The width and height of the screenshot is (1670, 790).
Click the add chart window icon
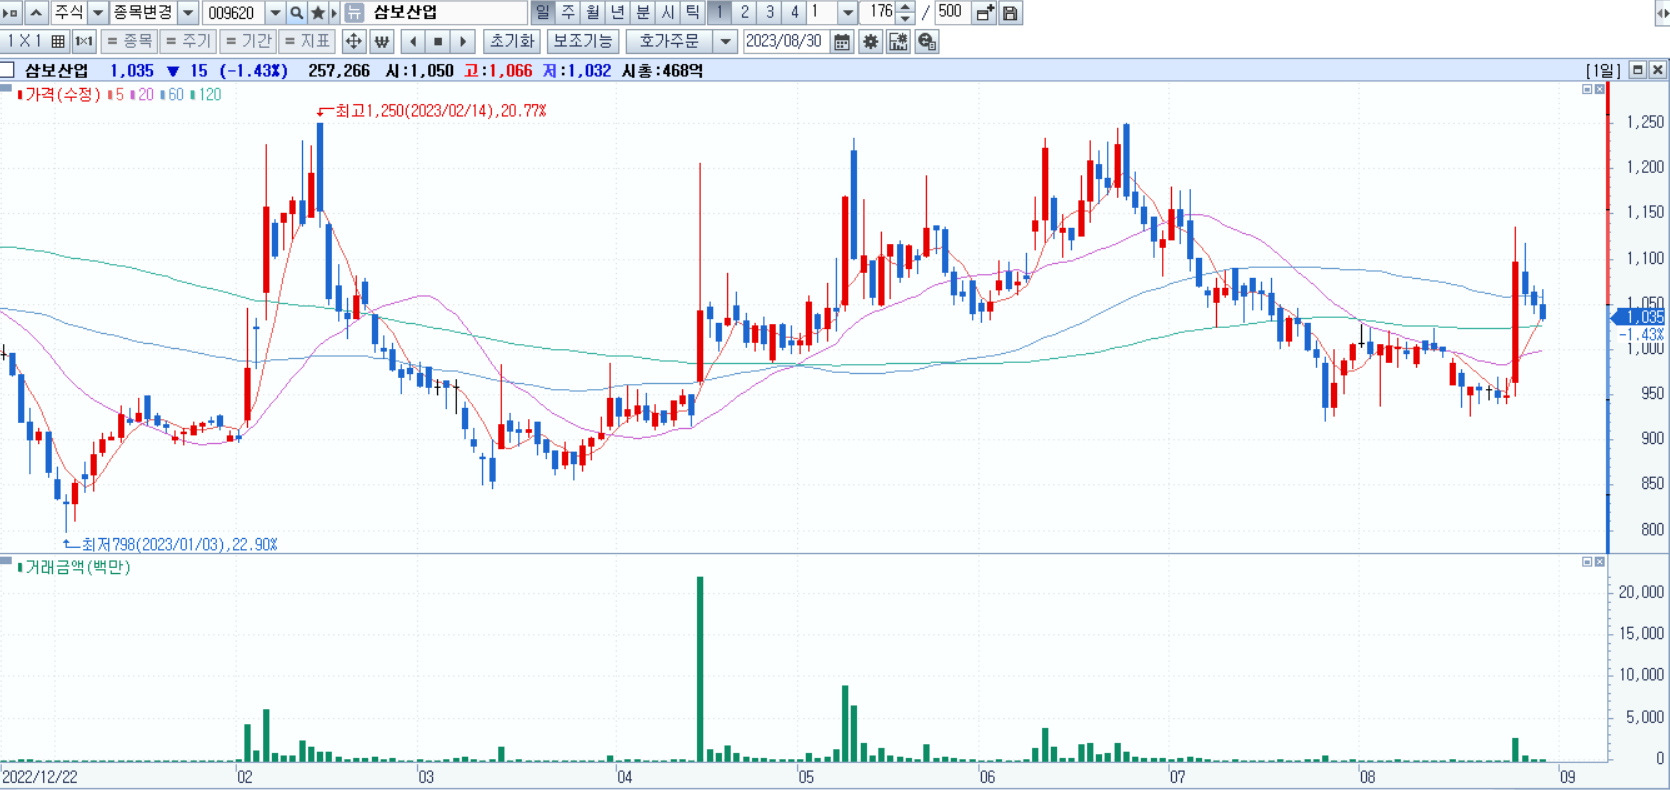tap(985, 13)
